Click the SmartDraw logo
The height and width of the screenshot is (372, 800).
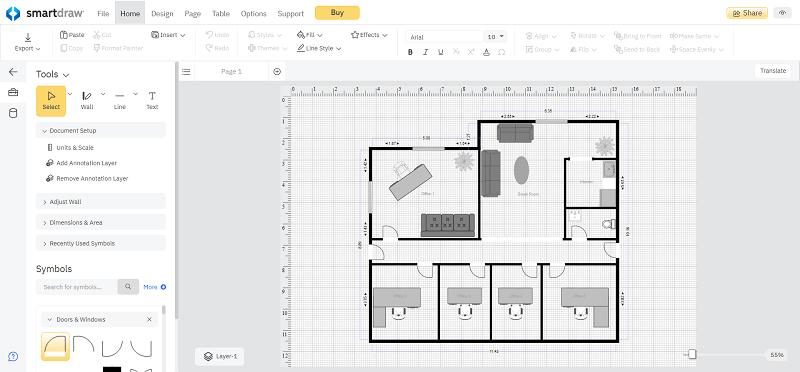(45, 13)
